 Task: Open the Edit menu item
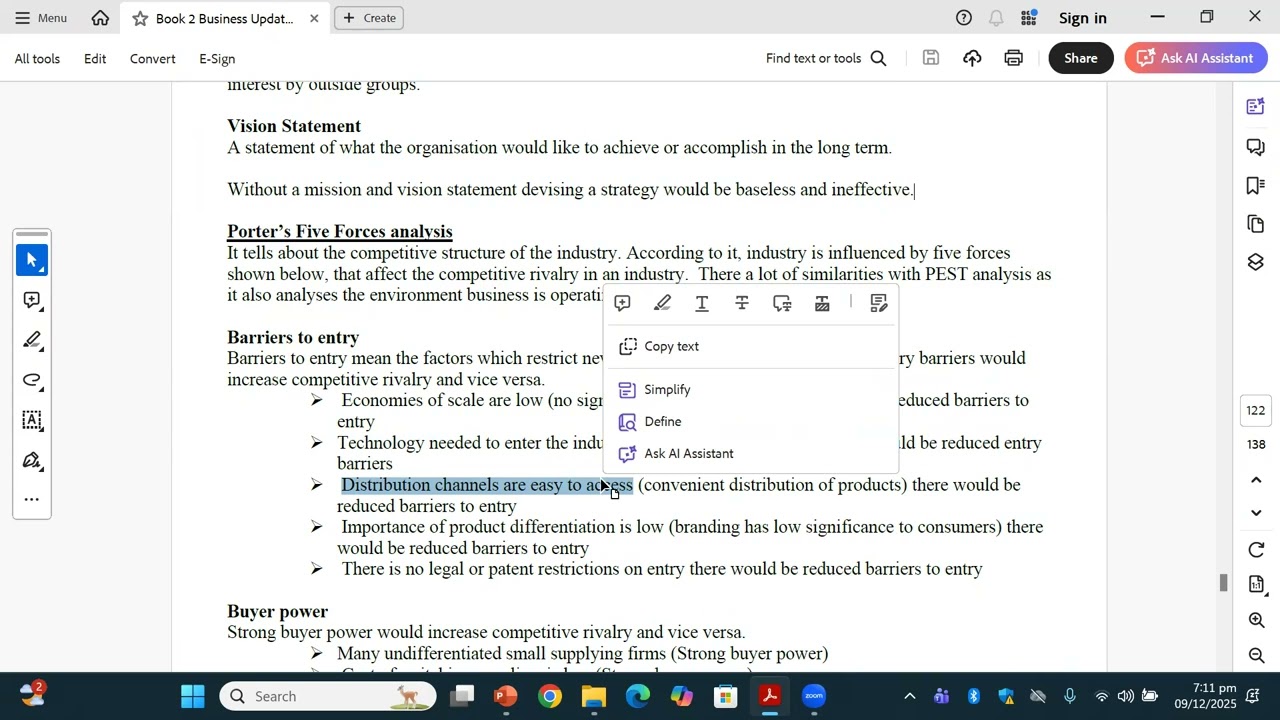point(95,59)
